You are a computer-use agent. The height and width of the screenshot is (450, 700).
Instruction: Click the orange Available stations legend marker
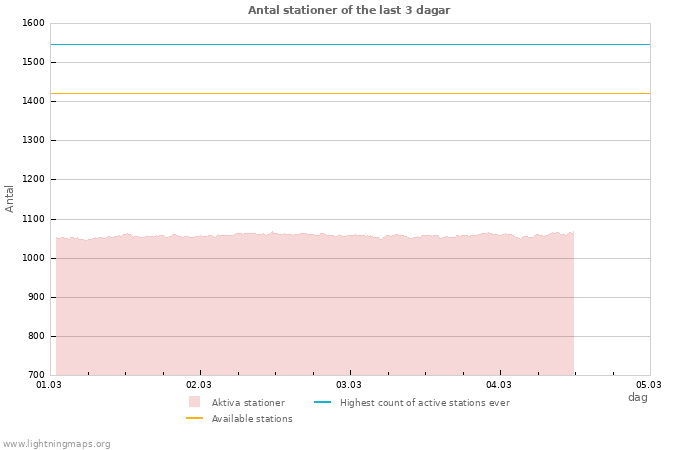coord(194,418)
